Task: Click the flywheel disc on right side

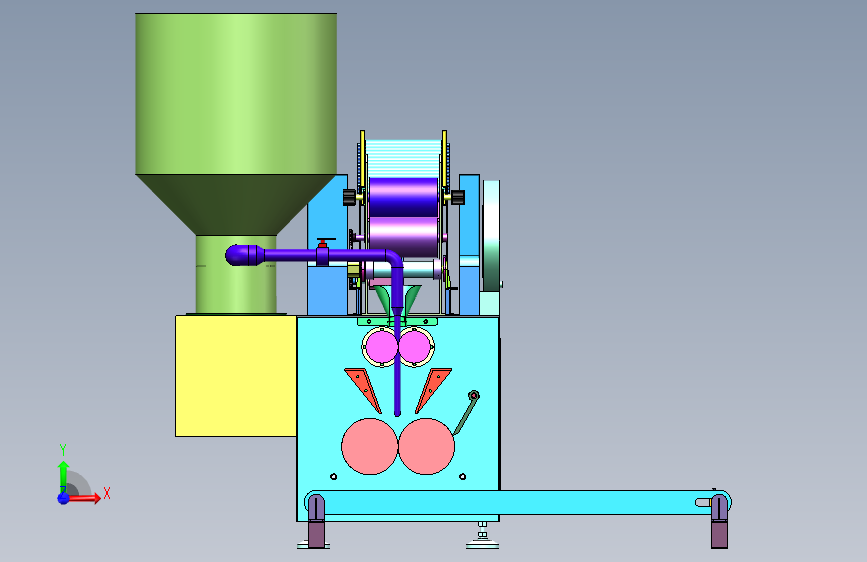Action: click(x=491, y=236)
